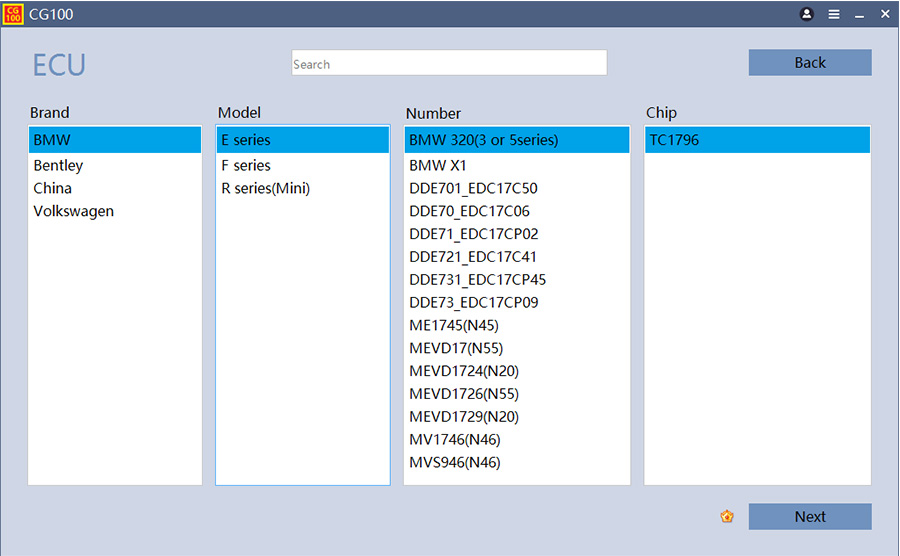Screen dimensions: 900x556
Task: Select BMW X1 in the Number list
Action: (438, 165)
